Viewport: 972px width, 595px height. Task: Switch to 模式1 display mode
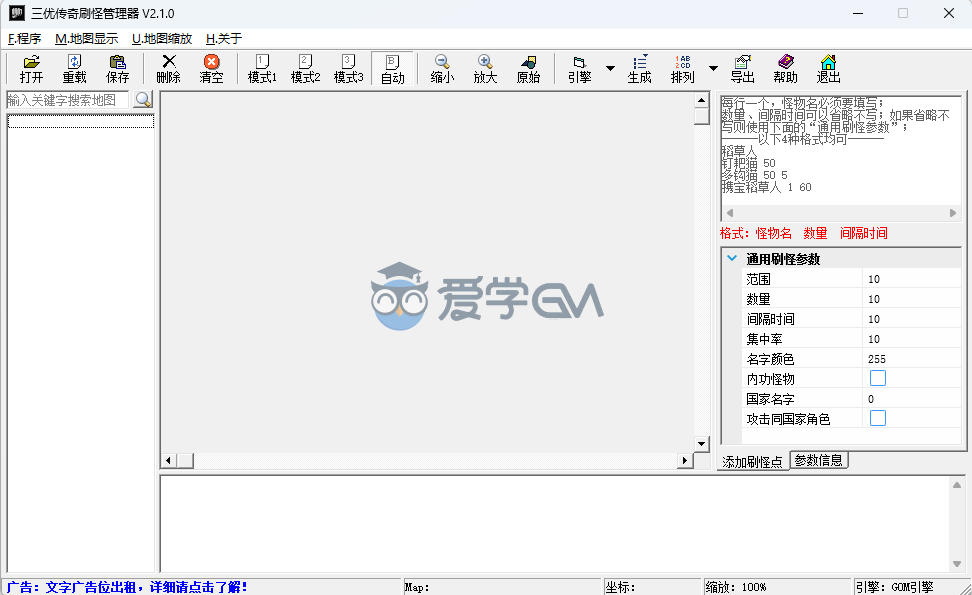[262, 69]
